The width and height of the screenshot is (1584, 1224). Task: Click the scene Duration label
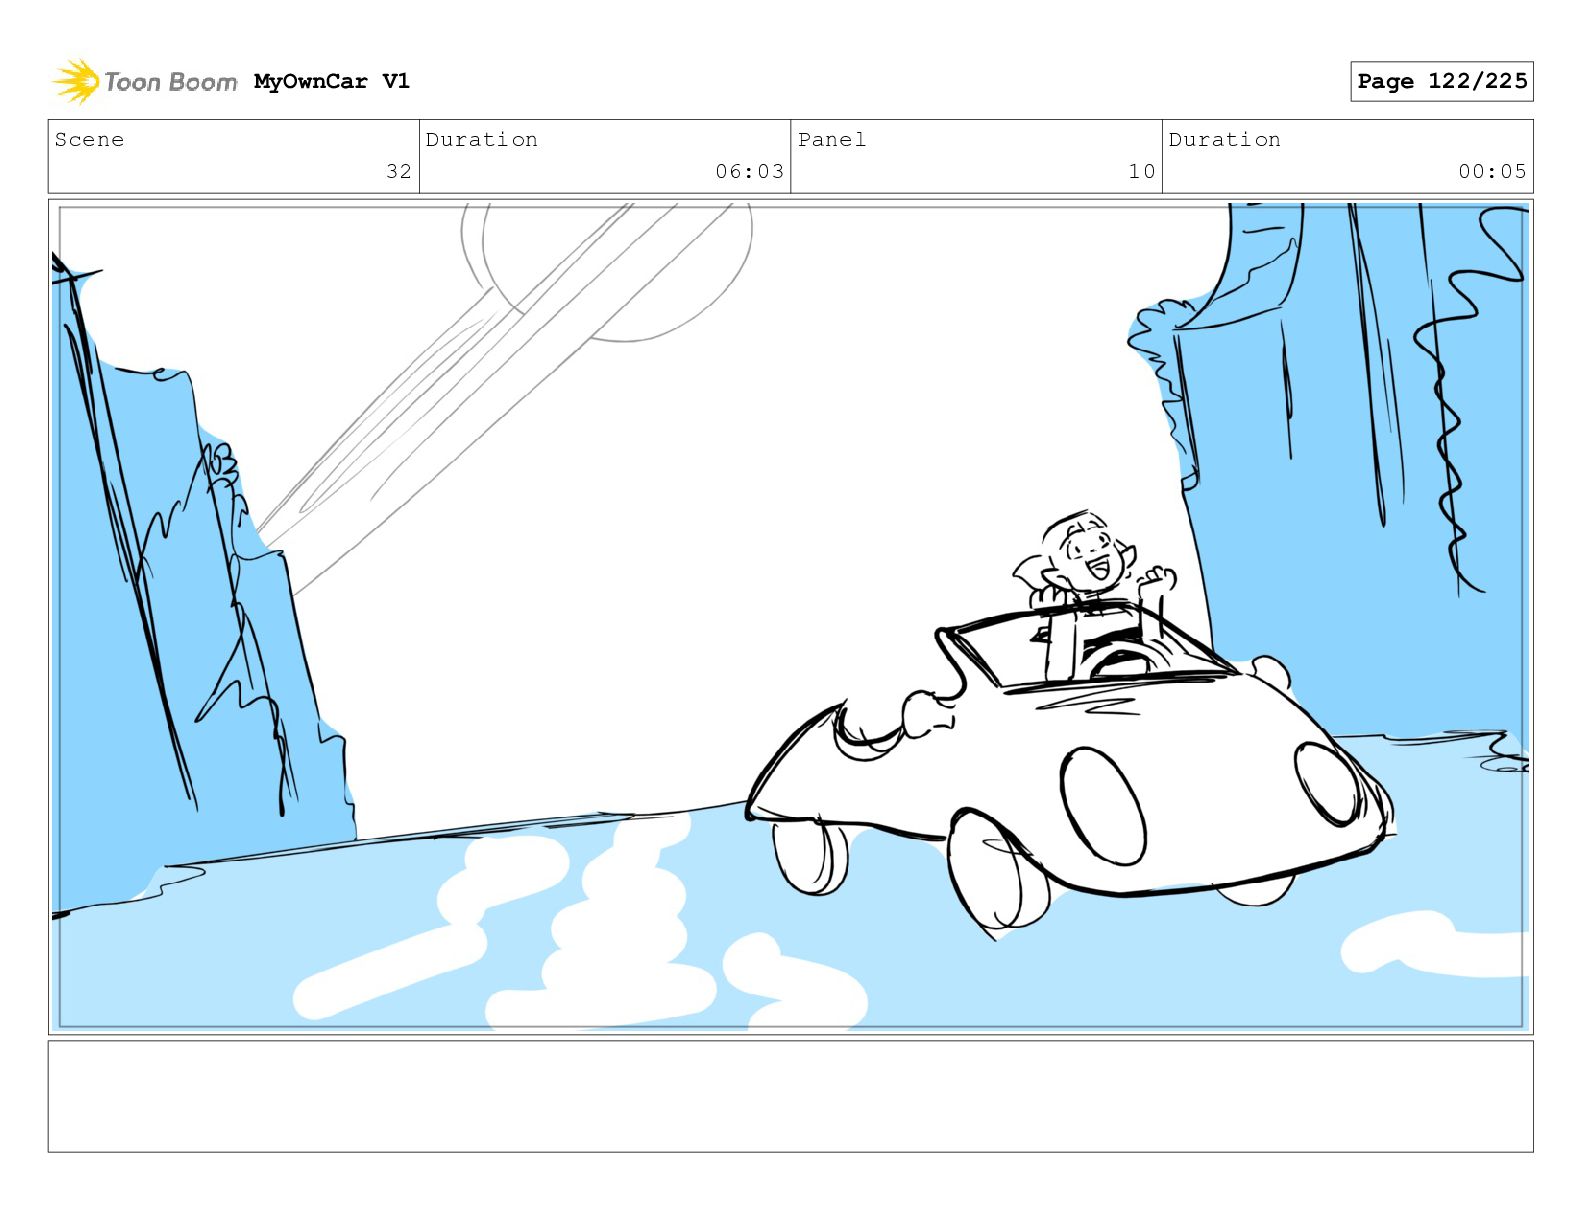pyautogui.click(x=482, y=140)
